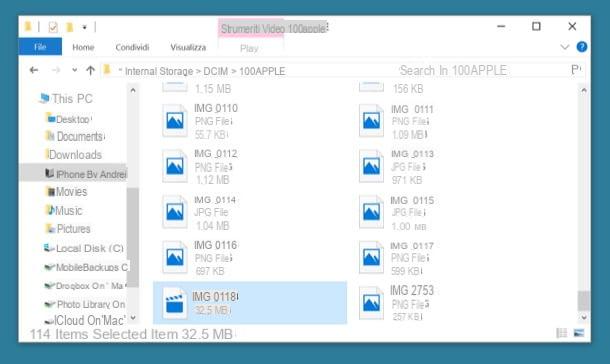The height and width of the screenshot is (364, 610).
Task: Click the sidebar scroll up arrow
Action: tap(133, 90)
